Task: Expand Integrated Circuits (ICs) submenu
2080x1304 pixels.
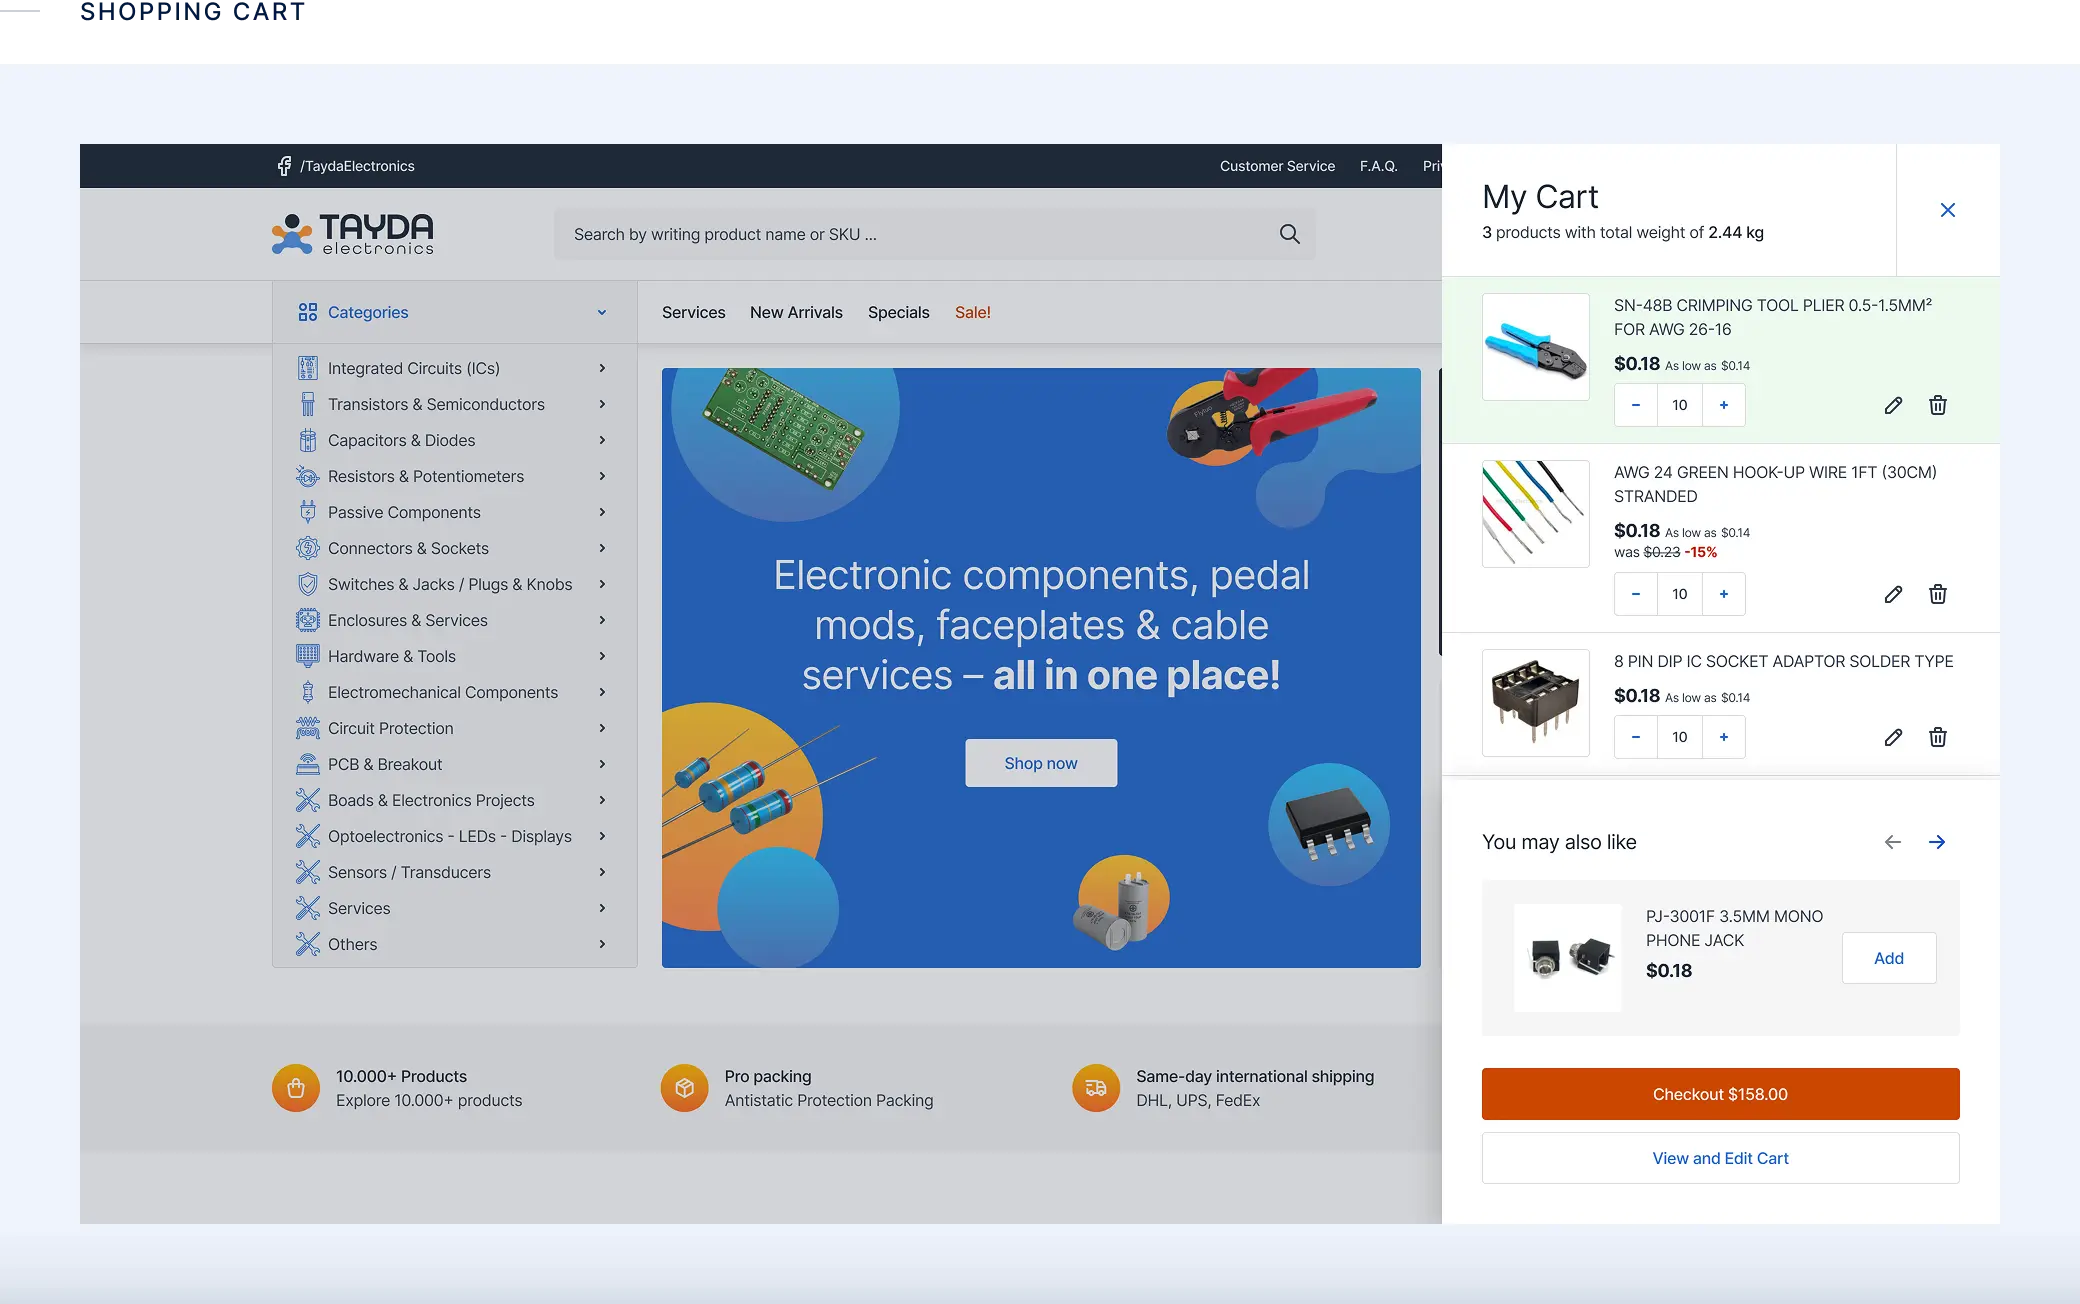Action: [x=601, y=368]
